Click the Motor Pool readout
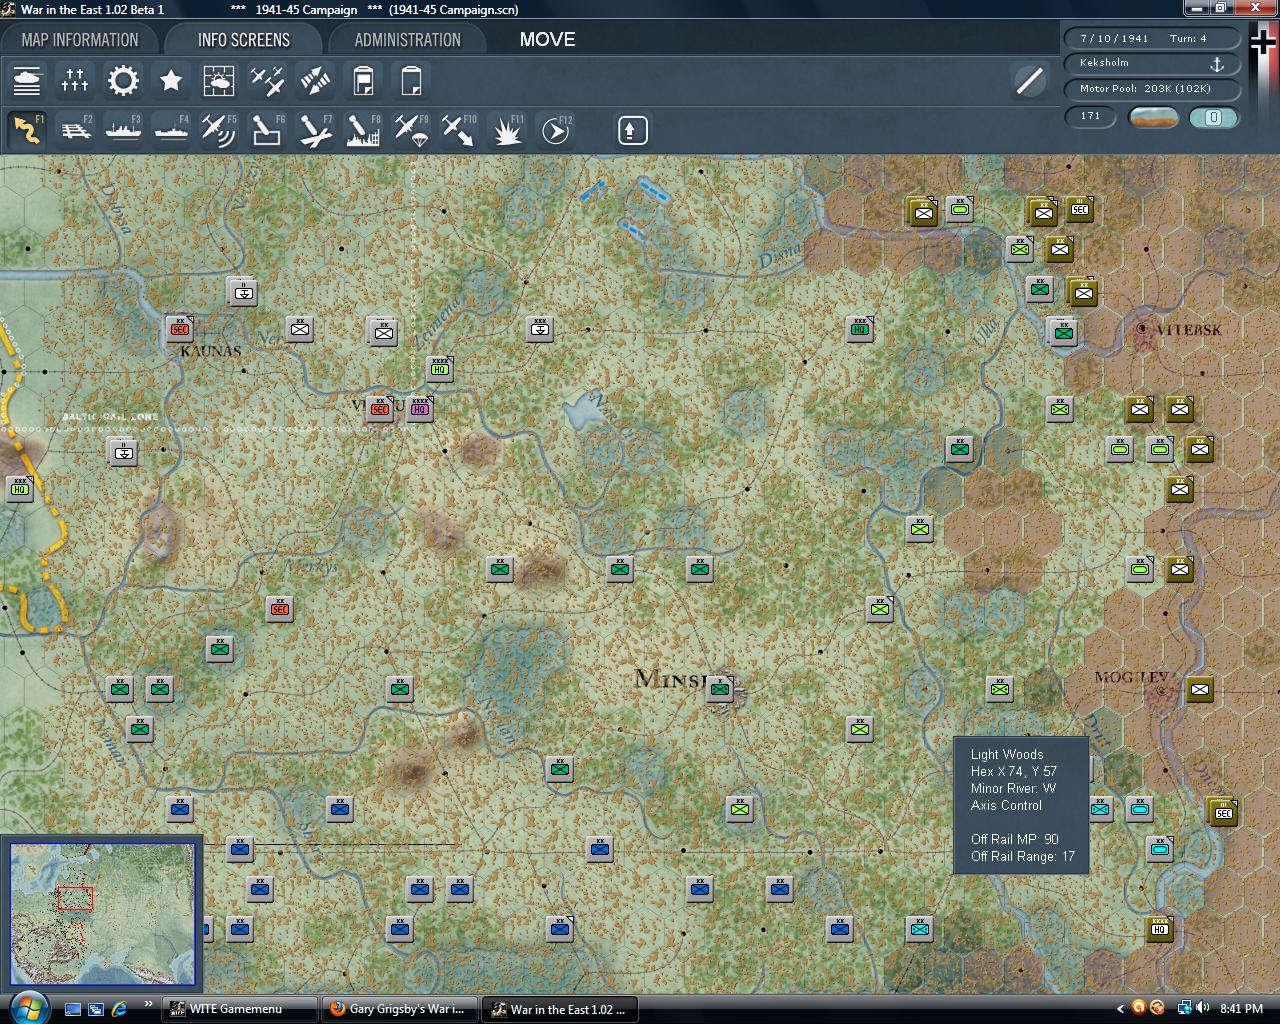The image size is (1280, 1024). click(1152, 89)
